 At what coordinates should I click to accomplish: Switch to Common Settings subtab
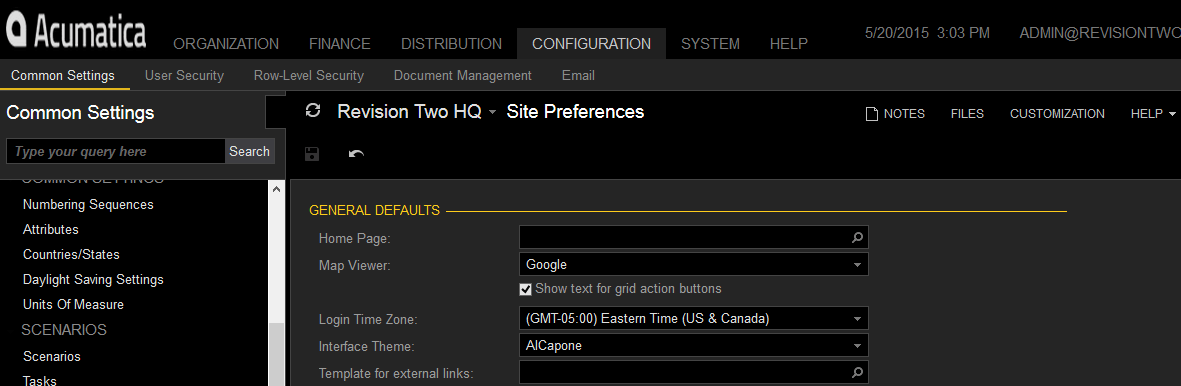tap(63, 75)
